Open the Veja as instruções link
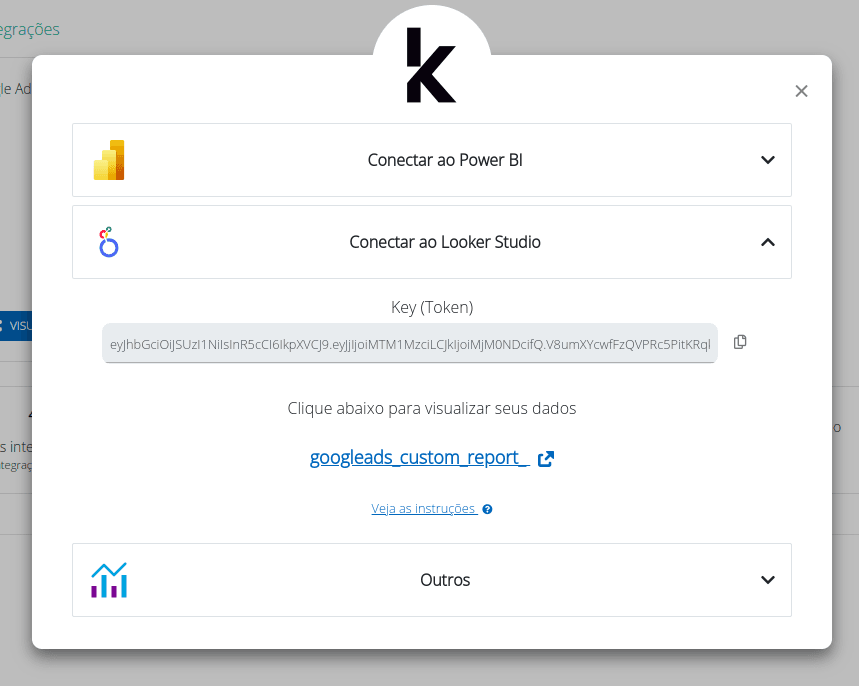The height and width of the screenshot is (686, 859). [x=424, y=509]
